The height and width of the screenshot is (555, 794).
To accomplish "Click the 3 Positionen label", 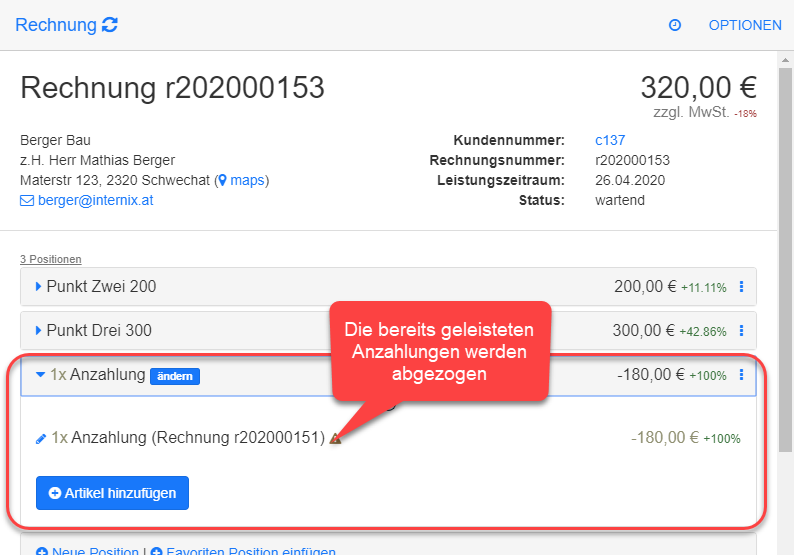I will (51, 259).
